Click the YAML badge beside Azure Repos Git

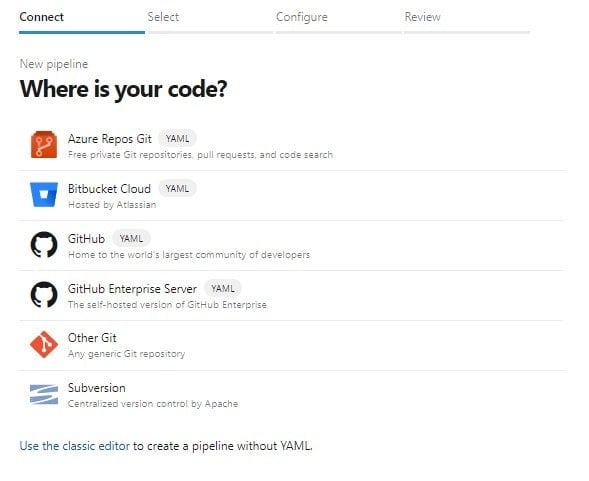177,139
